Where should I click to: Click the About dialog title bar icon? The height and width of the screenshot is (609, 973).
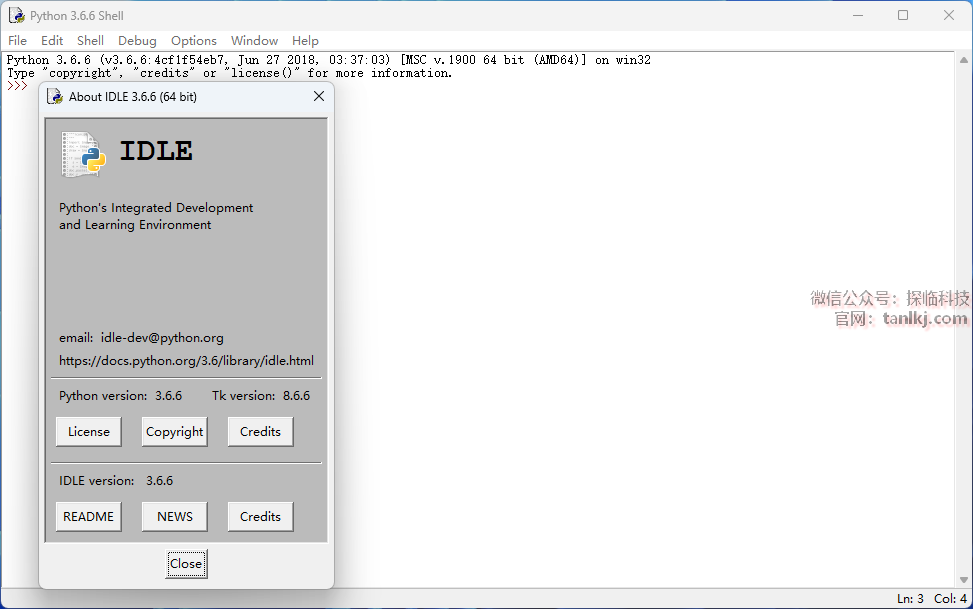55,96
